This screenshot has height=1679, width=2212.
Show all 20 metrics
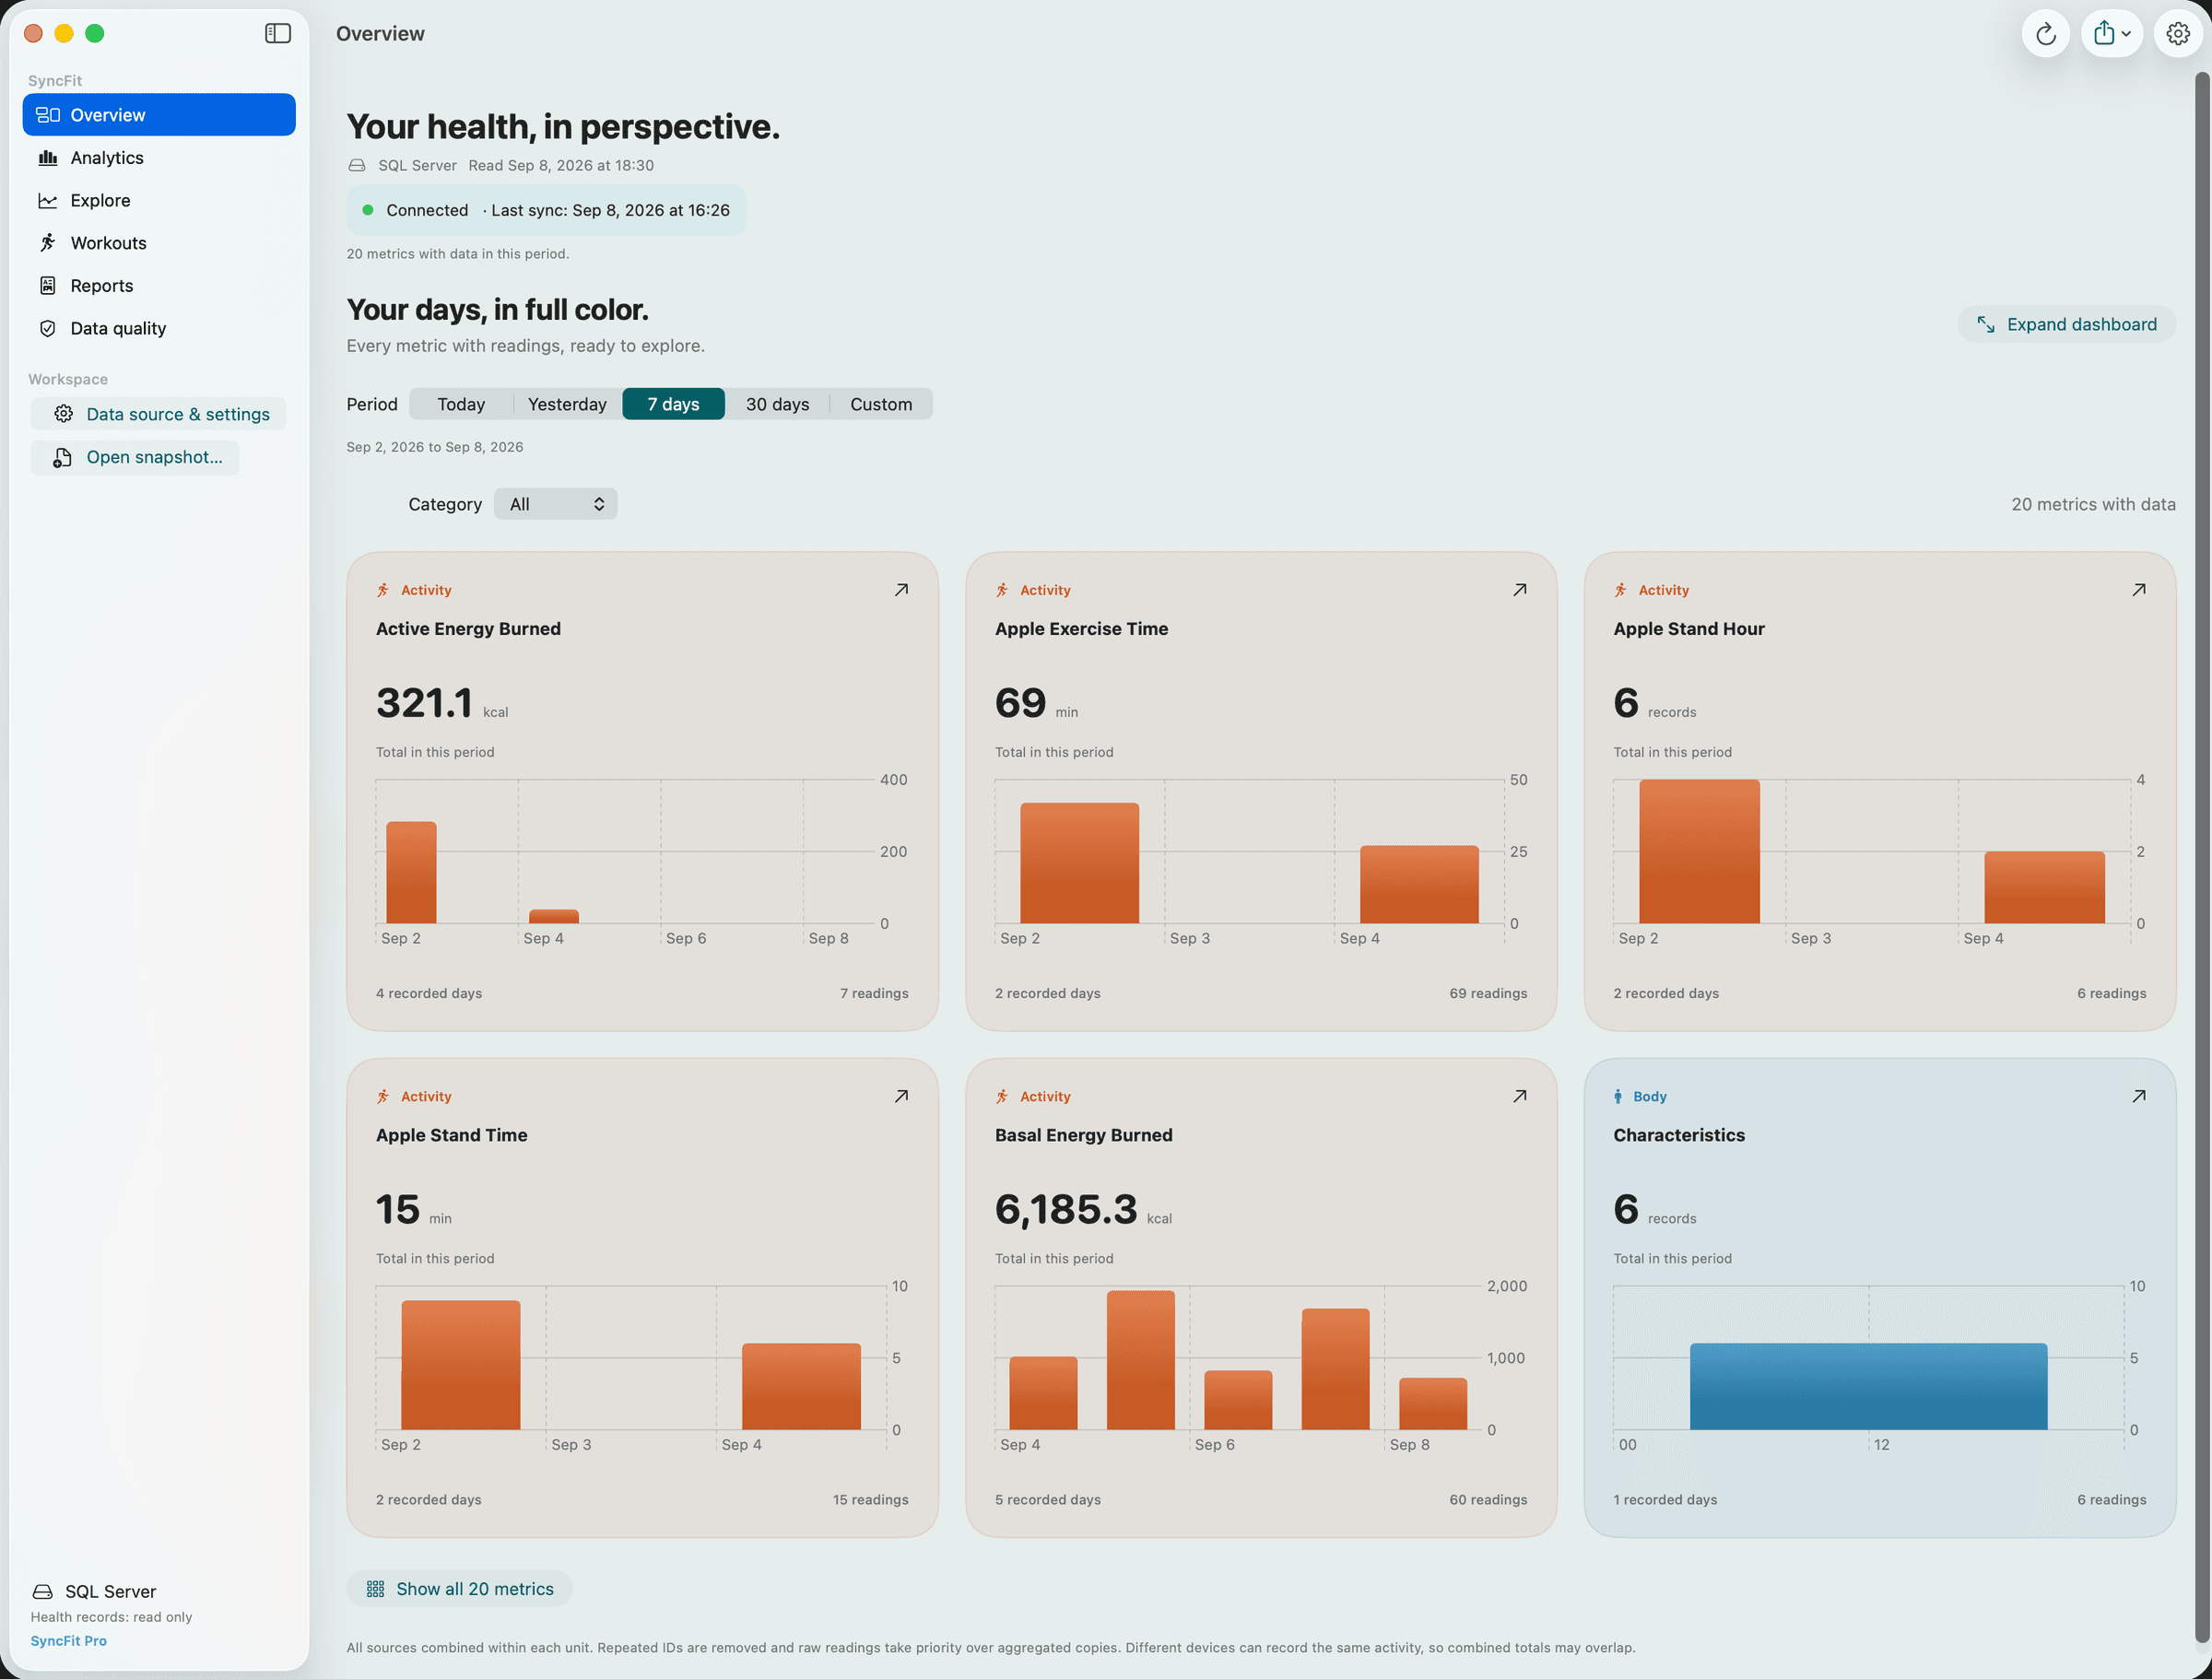[x=460, y=1589]
